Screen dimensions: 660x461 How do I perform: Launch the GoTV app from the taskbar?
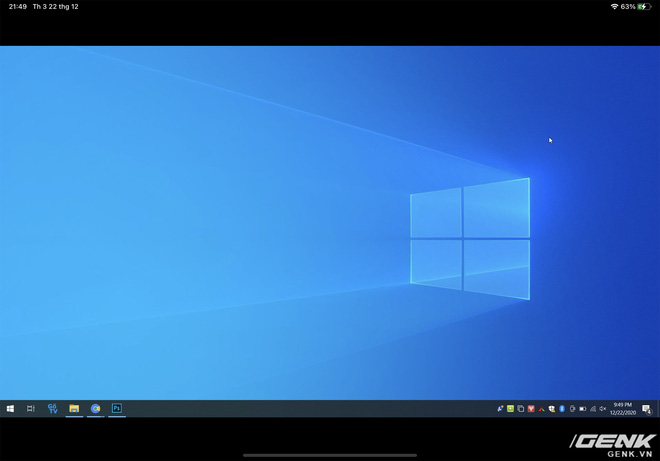[52, 408]
